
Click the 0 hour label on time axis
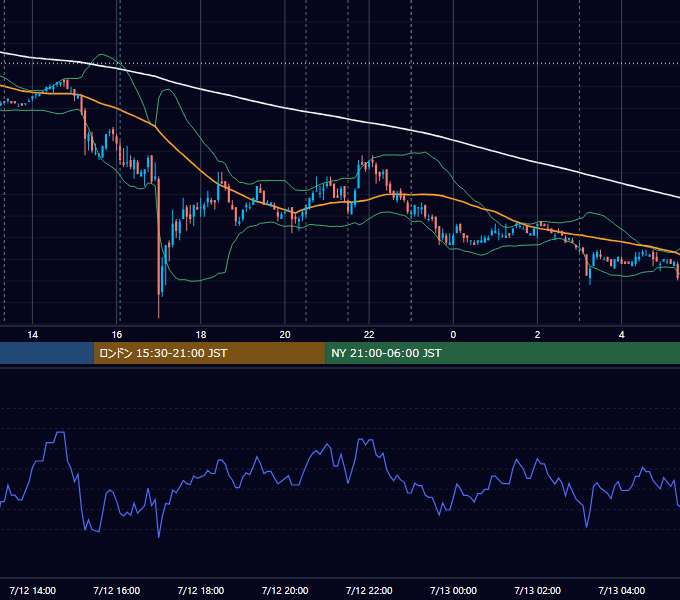(453, 335)
